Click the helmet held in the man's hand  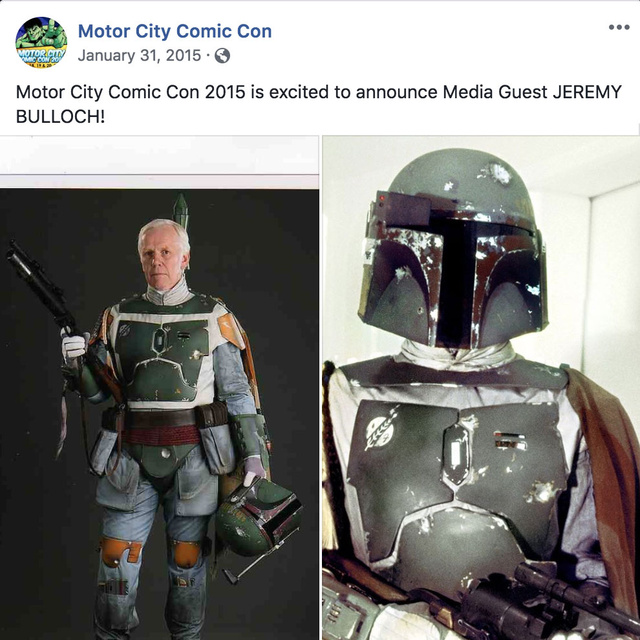tap(258, 517)
